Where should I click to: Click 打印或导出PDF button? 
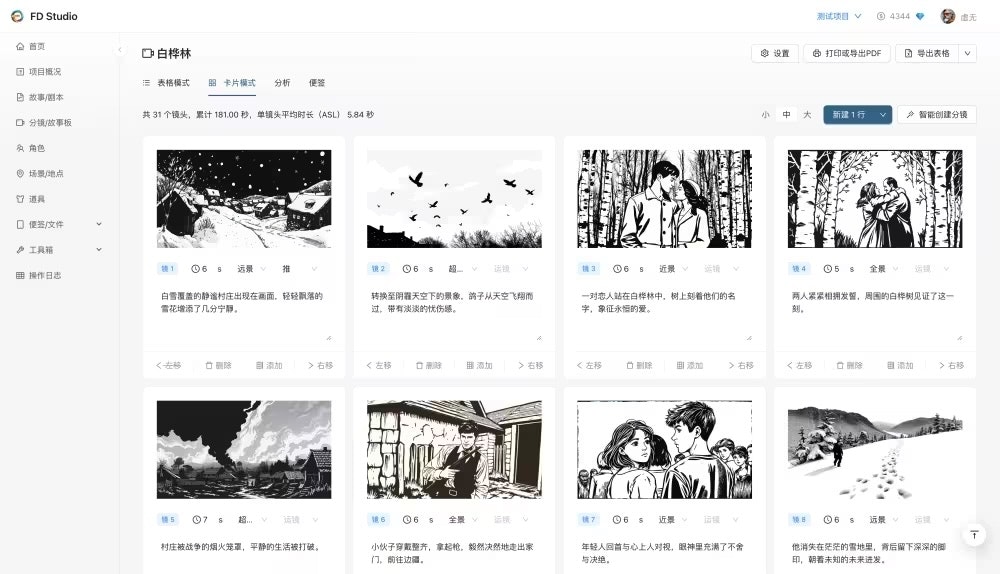pyautogui.click(x=846, y=54)
